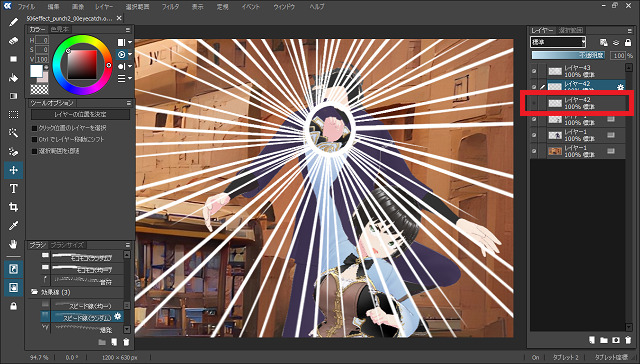Hide the selected レイヤー42 via eye icon
This screenshot has width=640, height=364.
point(534,87)
